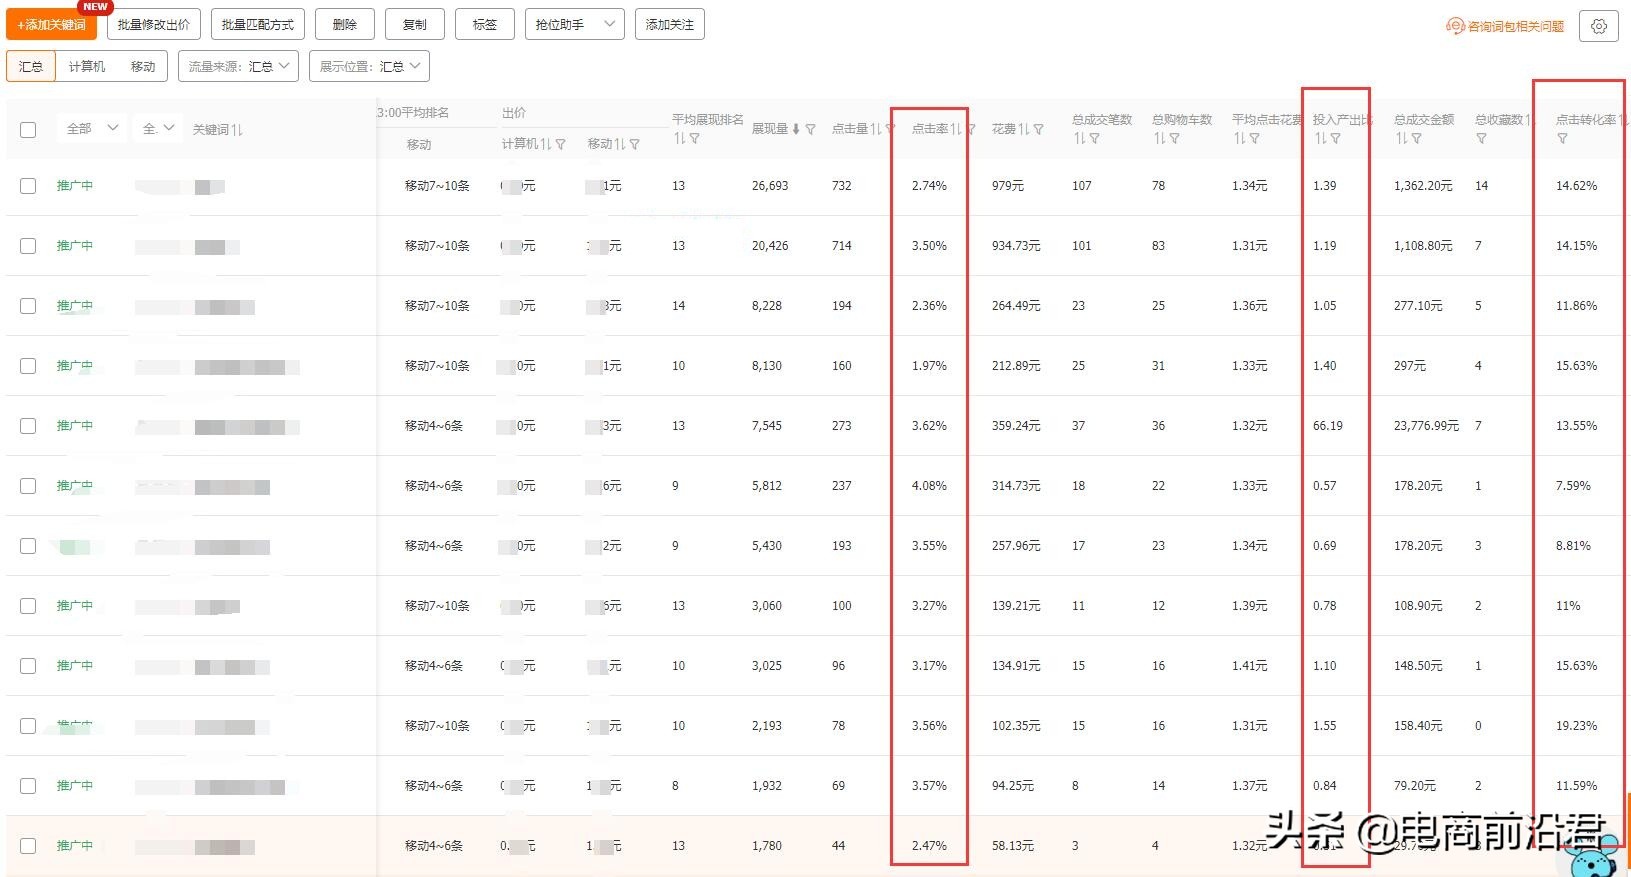Open the 流量来源: 汇总 dropdown
The width and height of the screenshot is (1631, 877).
coord(238,66)
